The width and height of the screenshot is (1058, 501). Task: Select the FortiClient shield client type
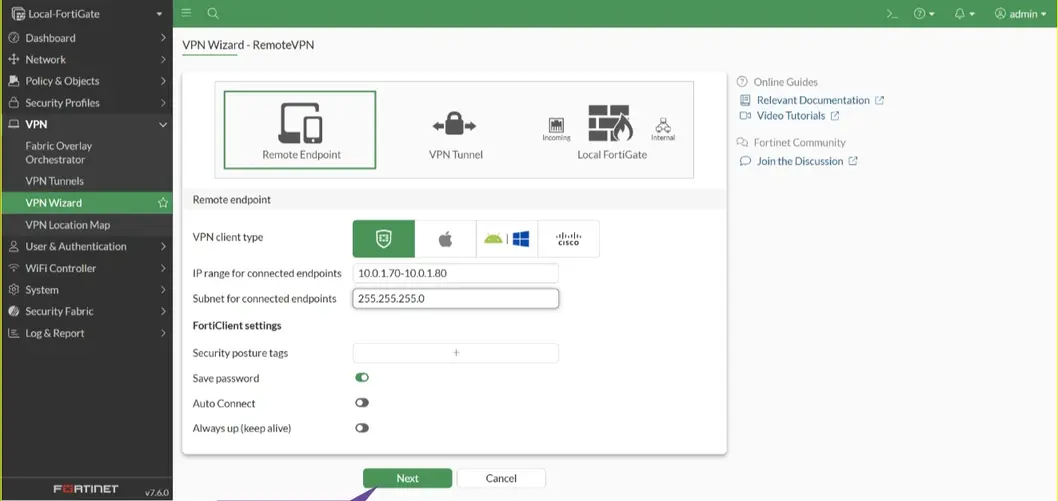pyautogui.click(x=383, y=239)
